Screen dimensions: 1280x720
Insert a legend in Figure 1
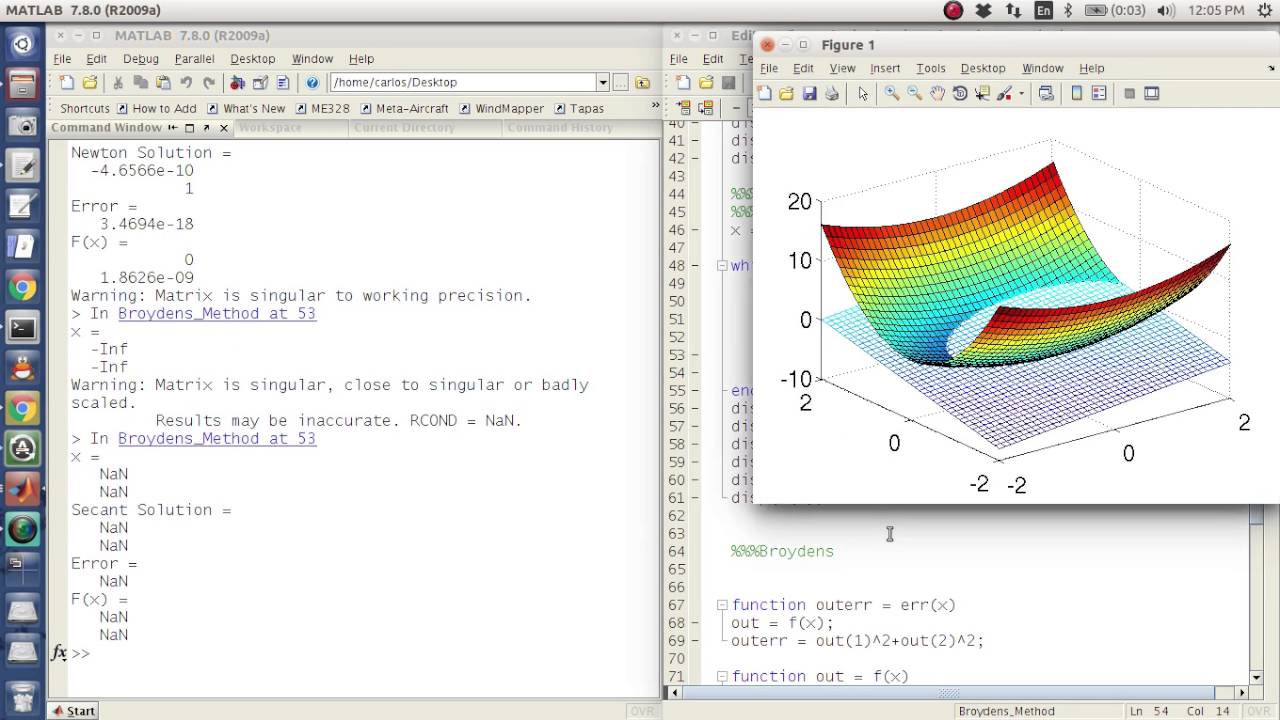(x=1099, y=93)
